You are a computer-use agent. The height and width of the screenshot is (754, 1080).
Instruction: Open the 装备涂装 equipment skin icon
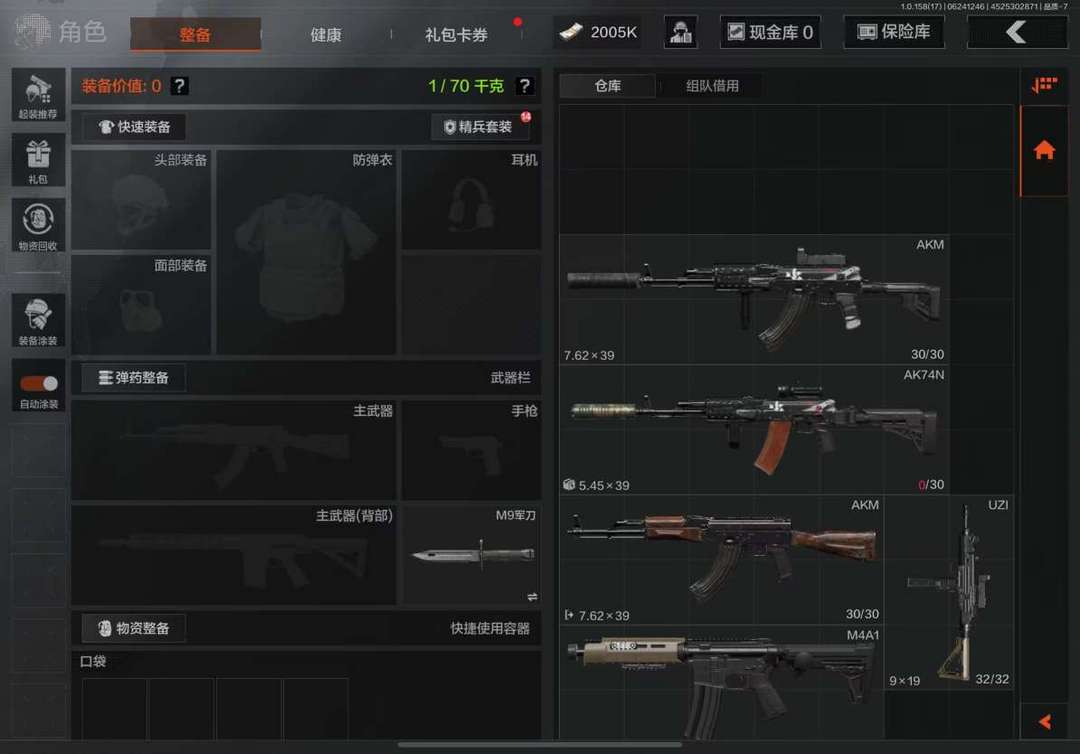(39, 320)
